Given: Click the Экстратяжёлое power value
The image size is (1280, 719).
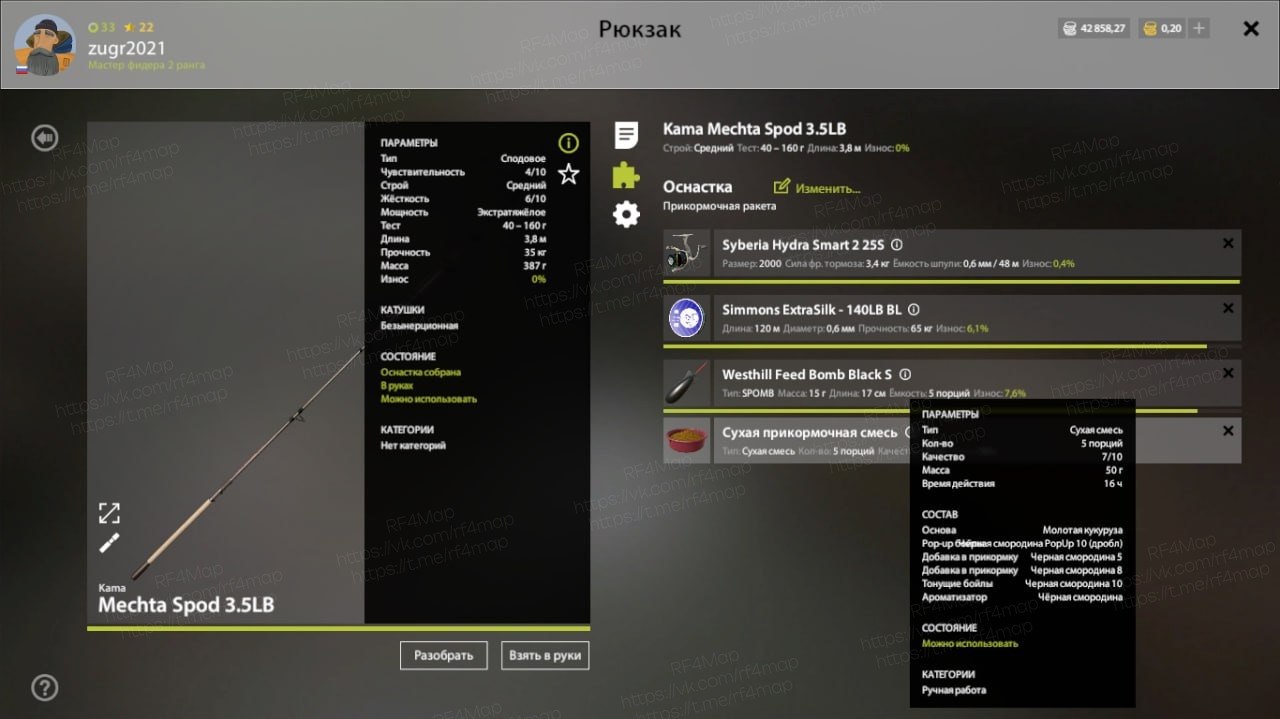Looking at the screenshot, I should pos(511,212).
